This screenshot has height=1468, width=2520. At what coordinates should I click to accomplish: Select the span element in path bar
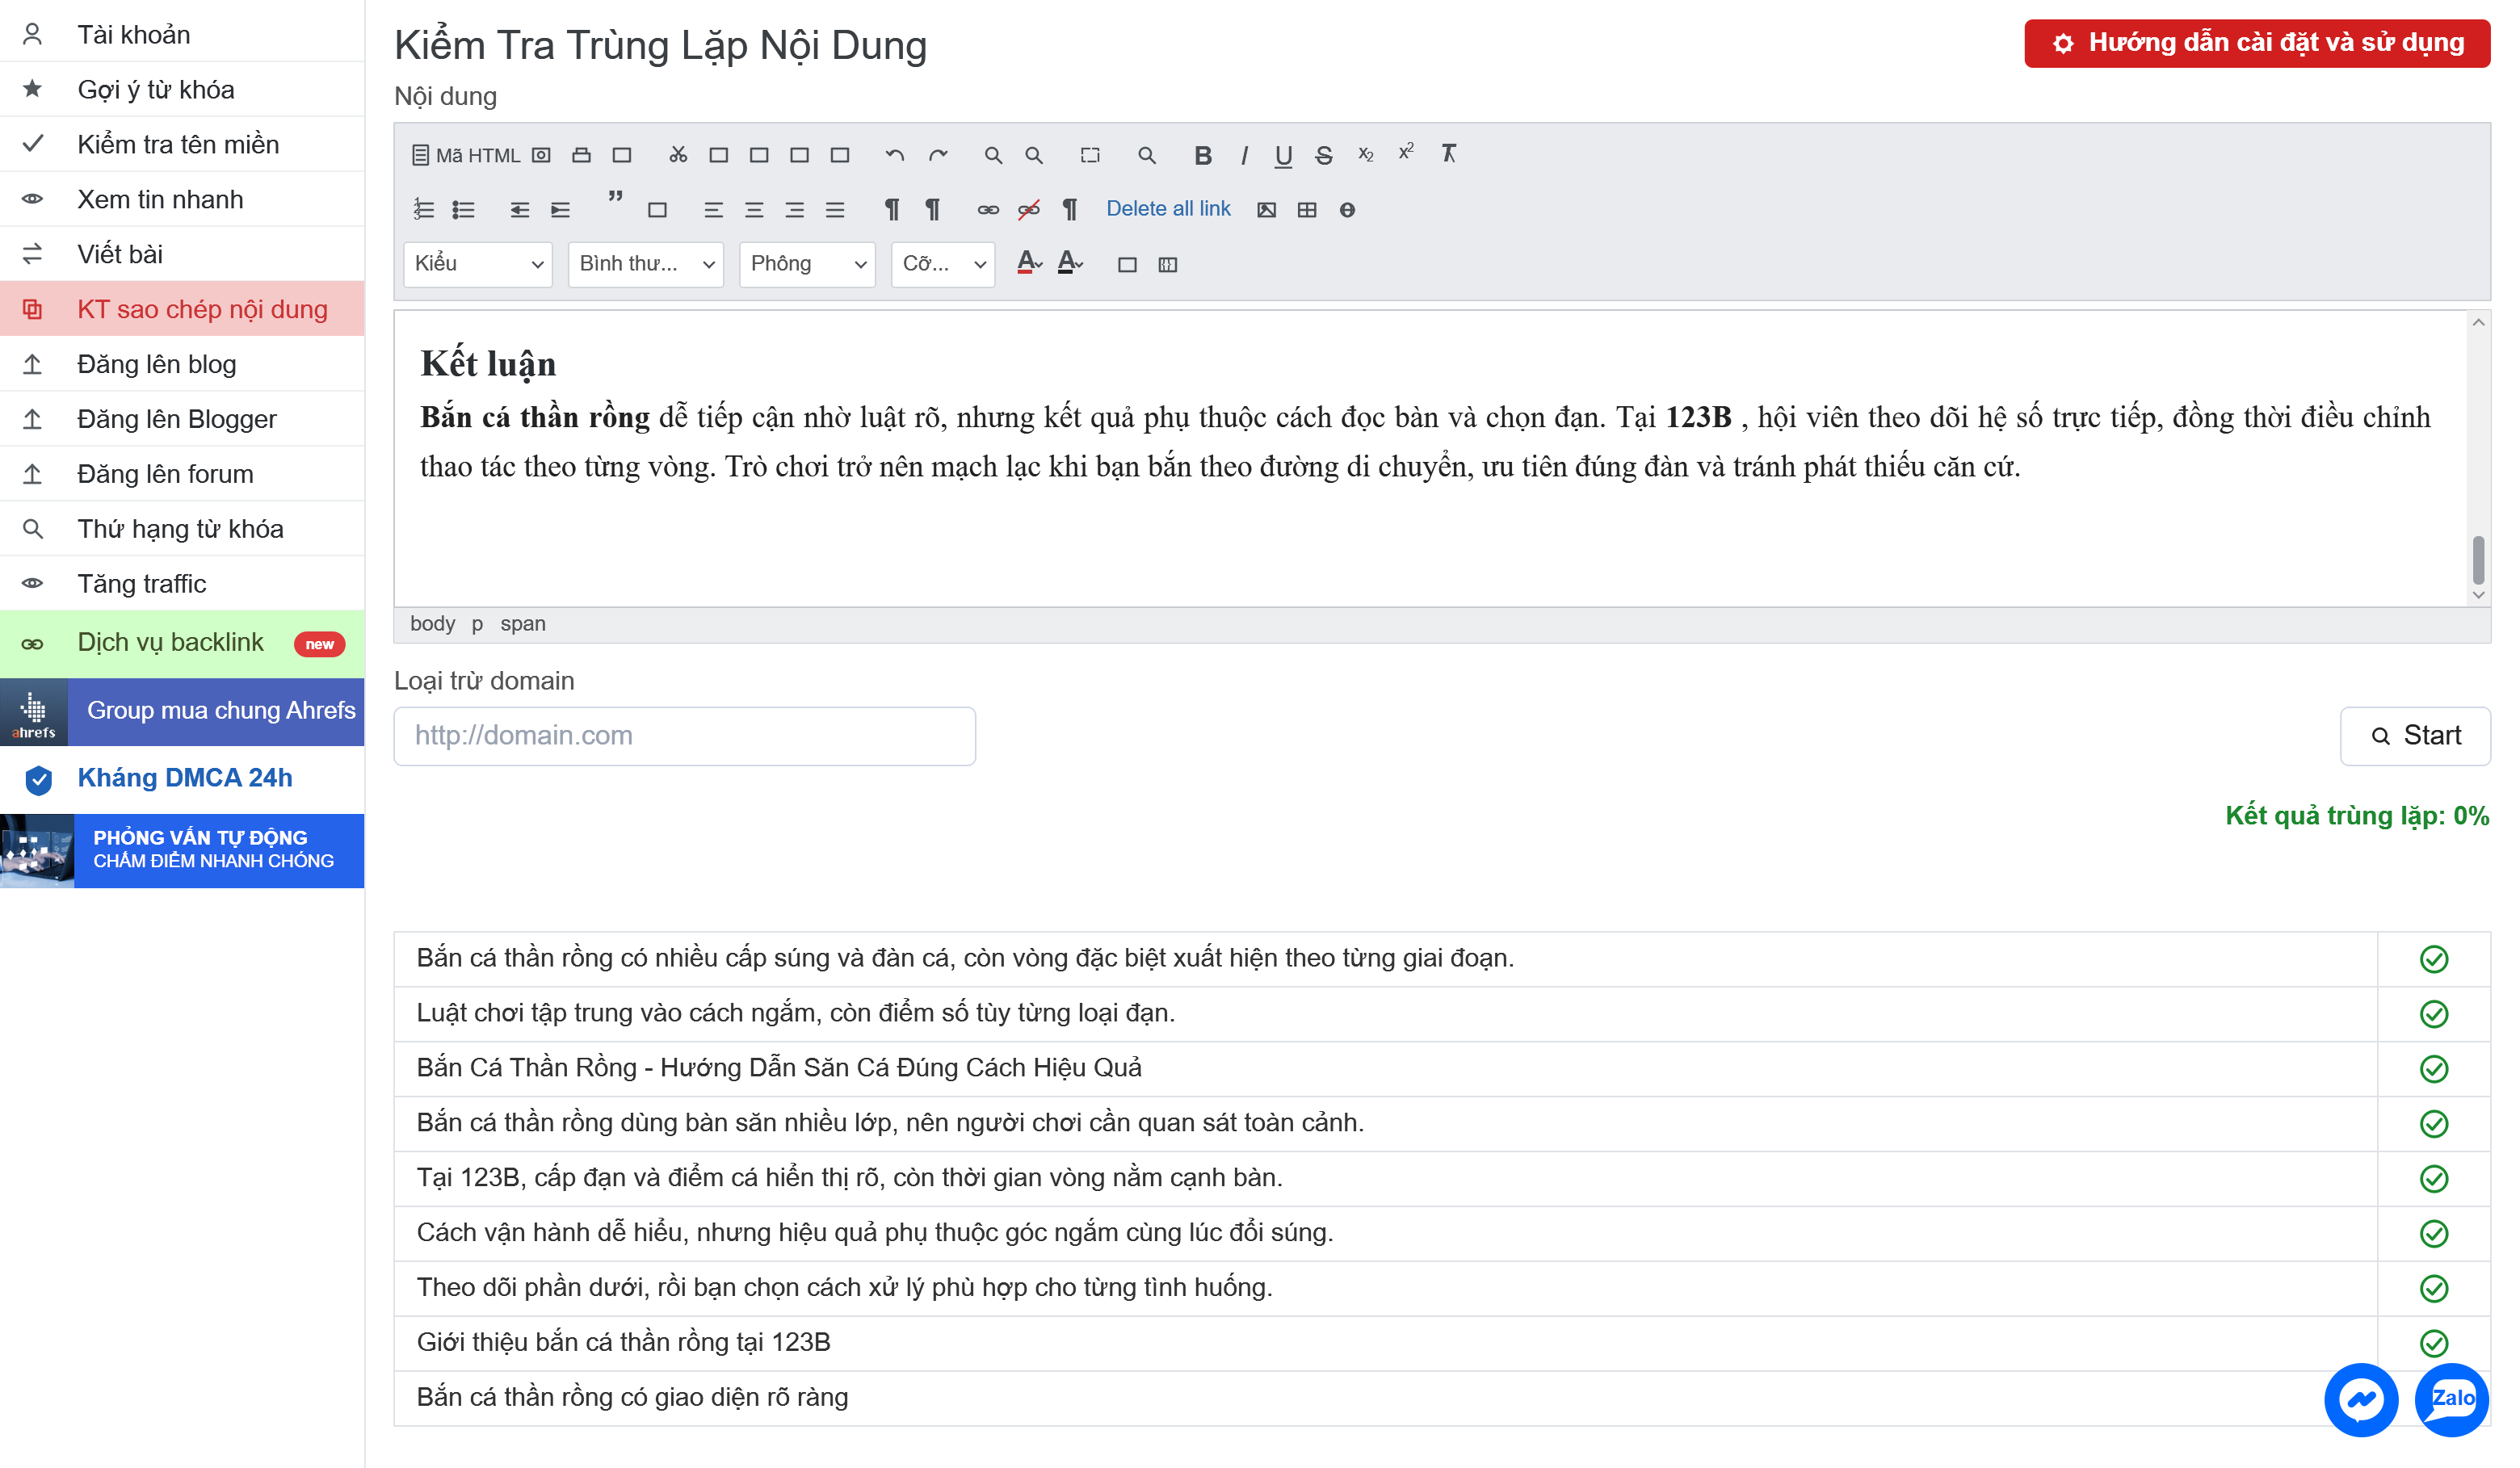[x=522, y=623]
